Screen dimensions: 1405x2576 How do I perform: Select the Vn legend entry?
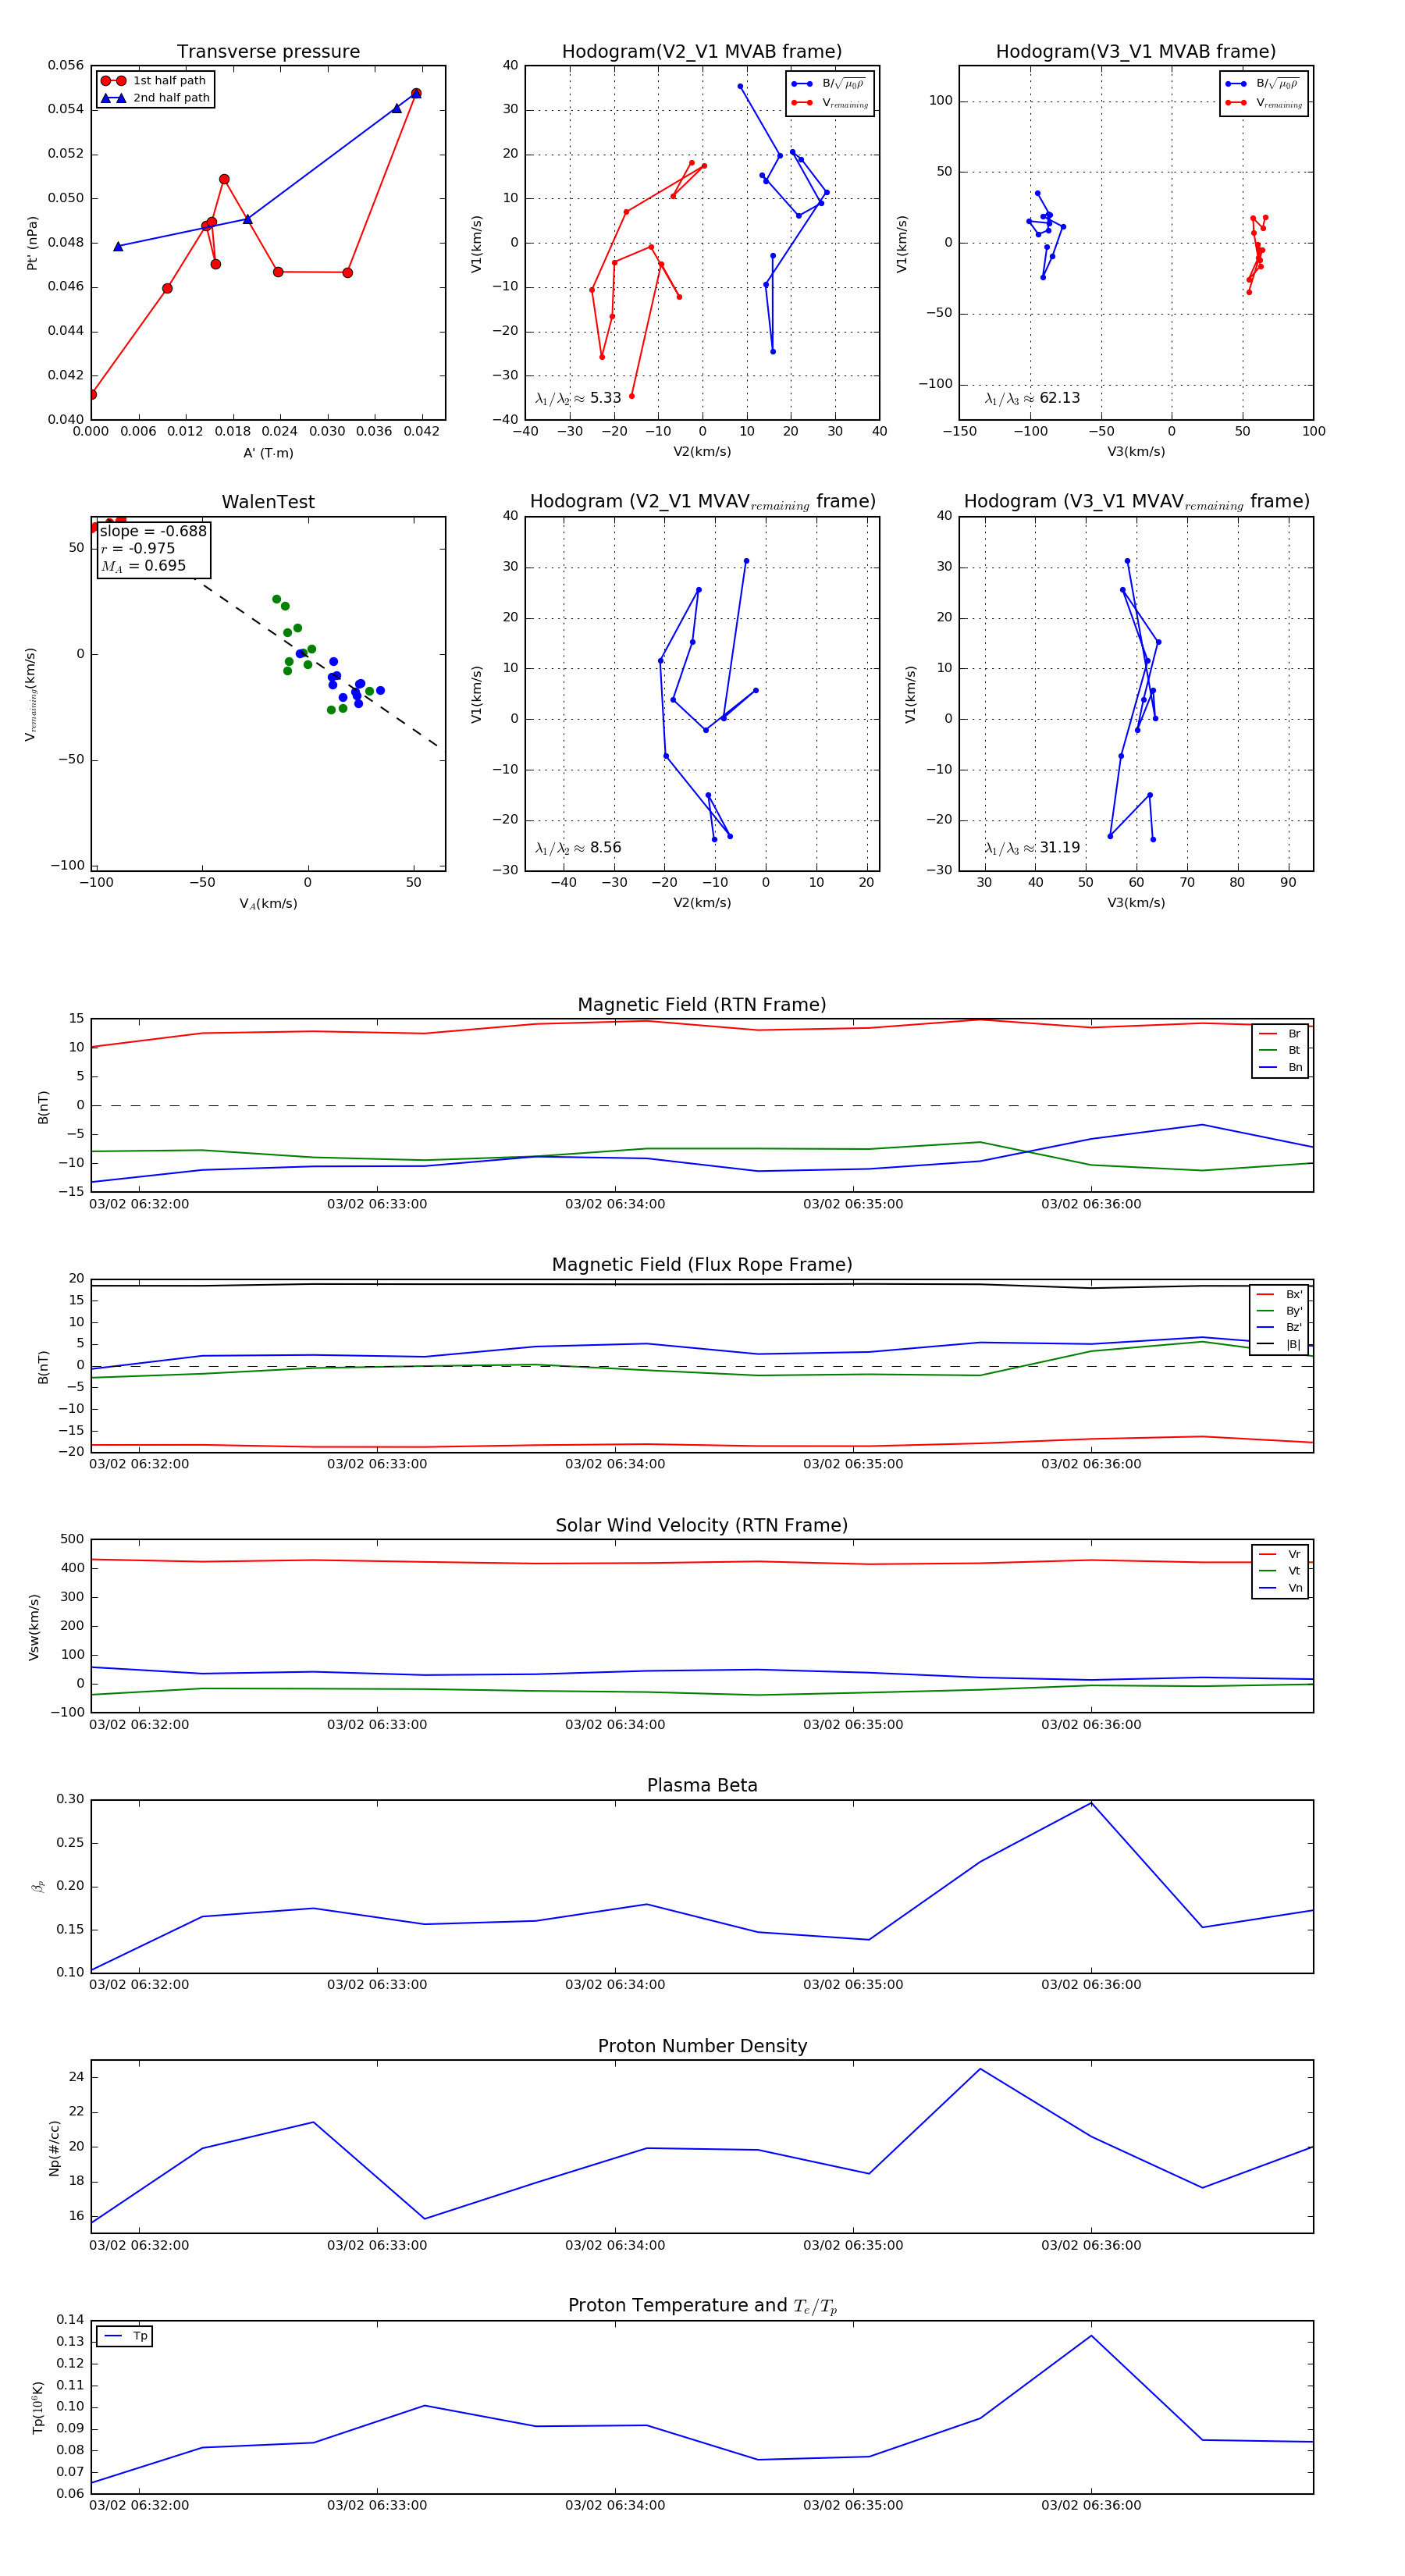(x=1280, y=1588)
